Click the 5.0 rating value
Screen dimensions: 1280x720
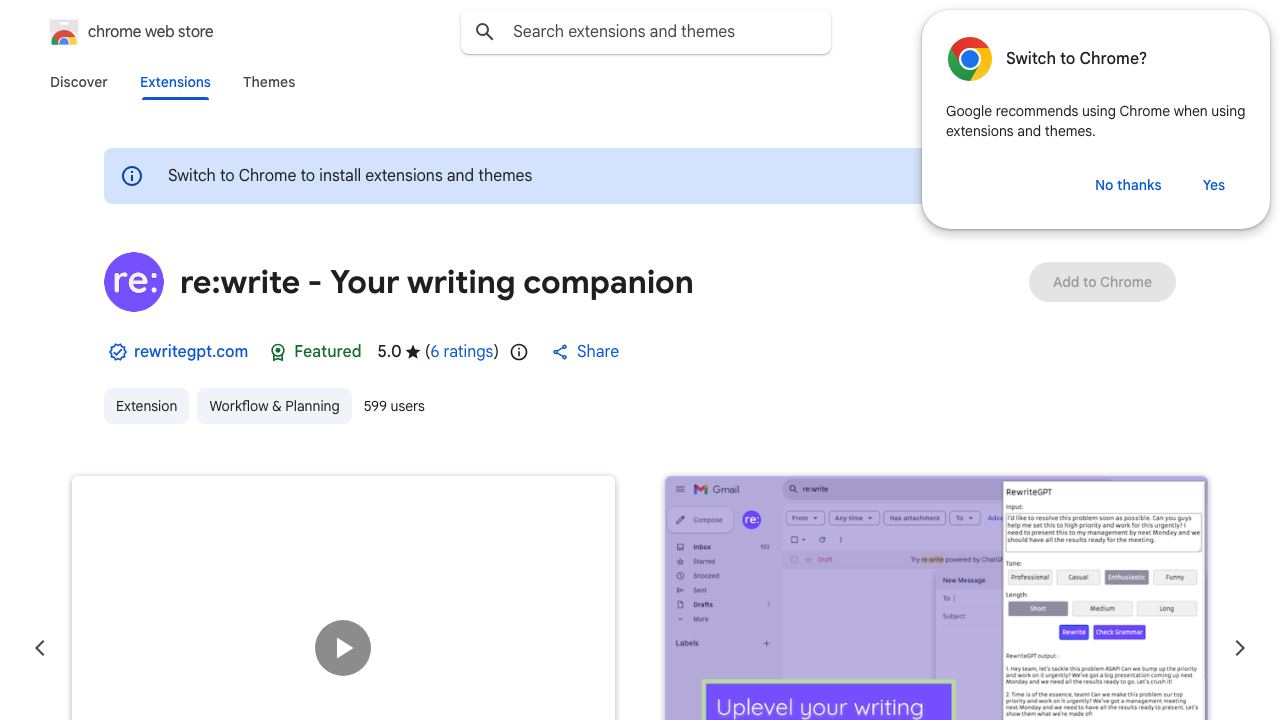pyautogui.click(x=389, y=352)
